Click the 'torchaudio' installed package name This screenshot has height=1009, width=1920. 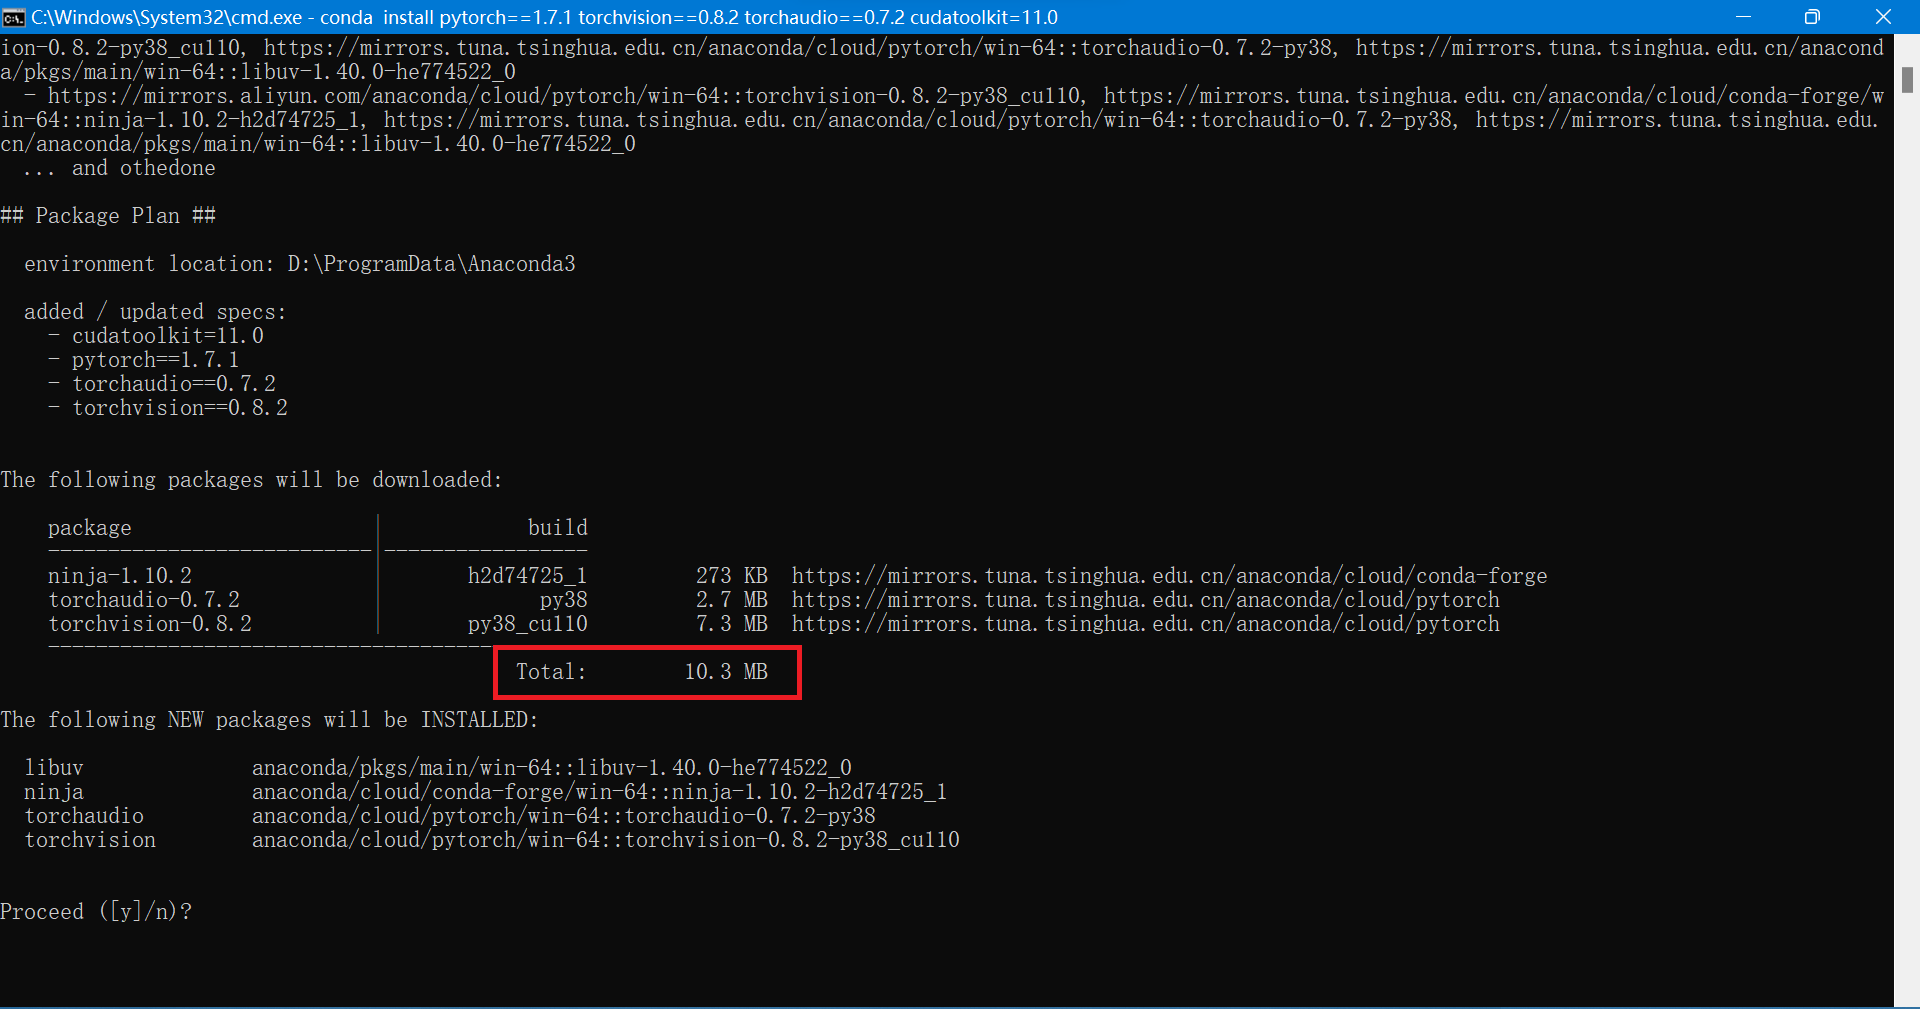point(83,816)
